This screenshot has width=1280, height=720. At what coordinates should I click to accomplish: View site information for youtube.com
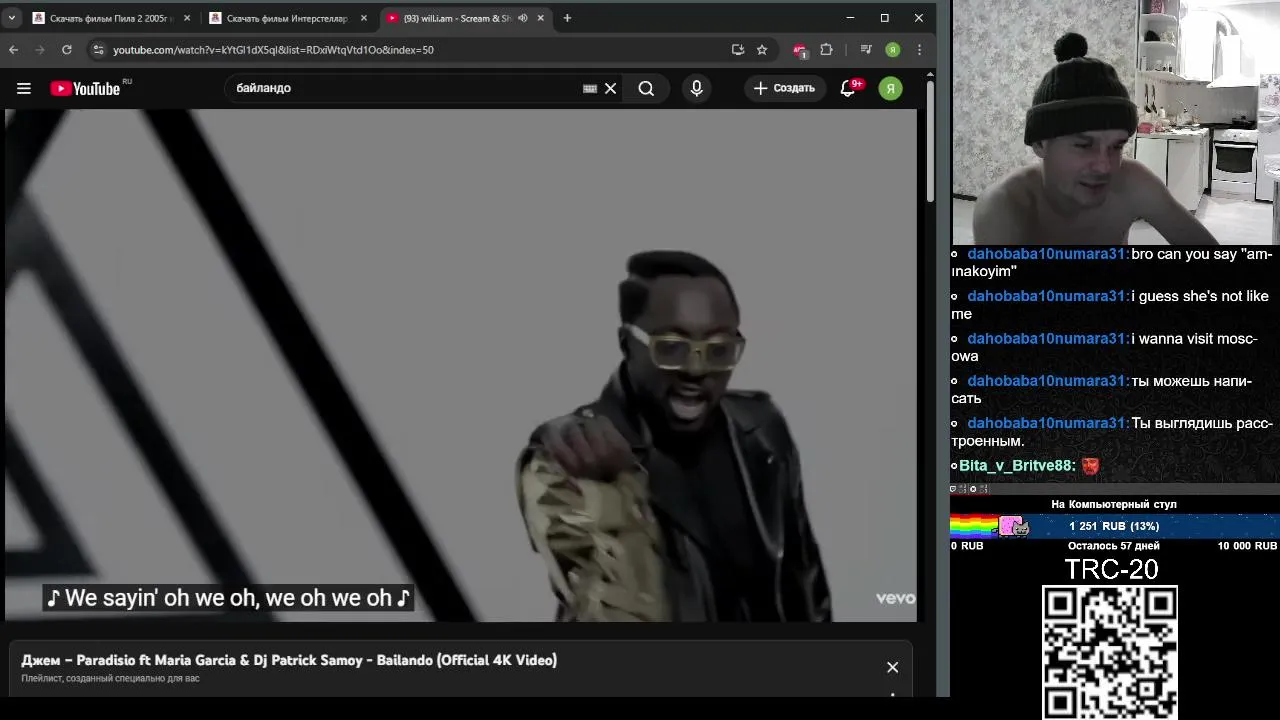pyautogui.click(x=97, y=49)
